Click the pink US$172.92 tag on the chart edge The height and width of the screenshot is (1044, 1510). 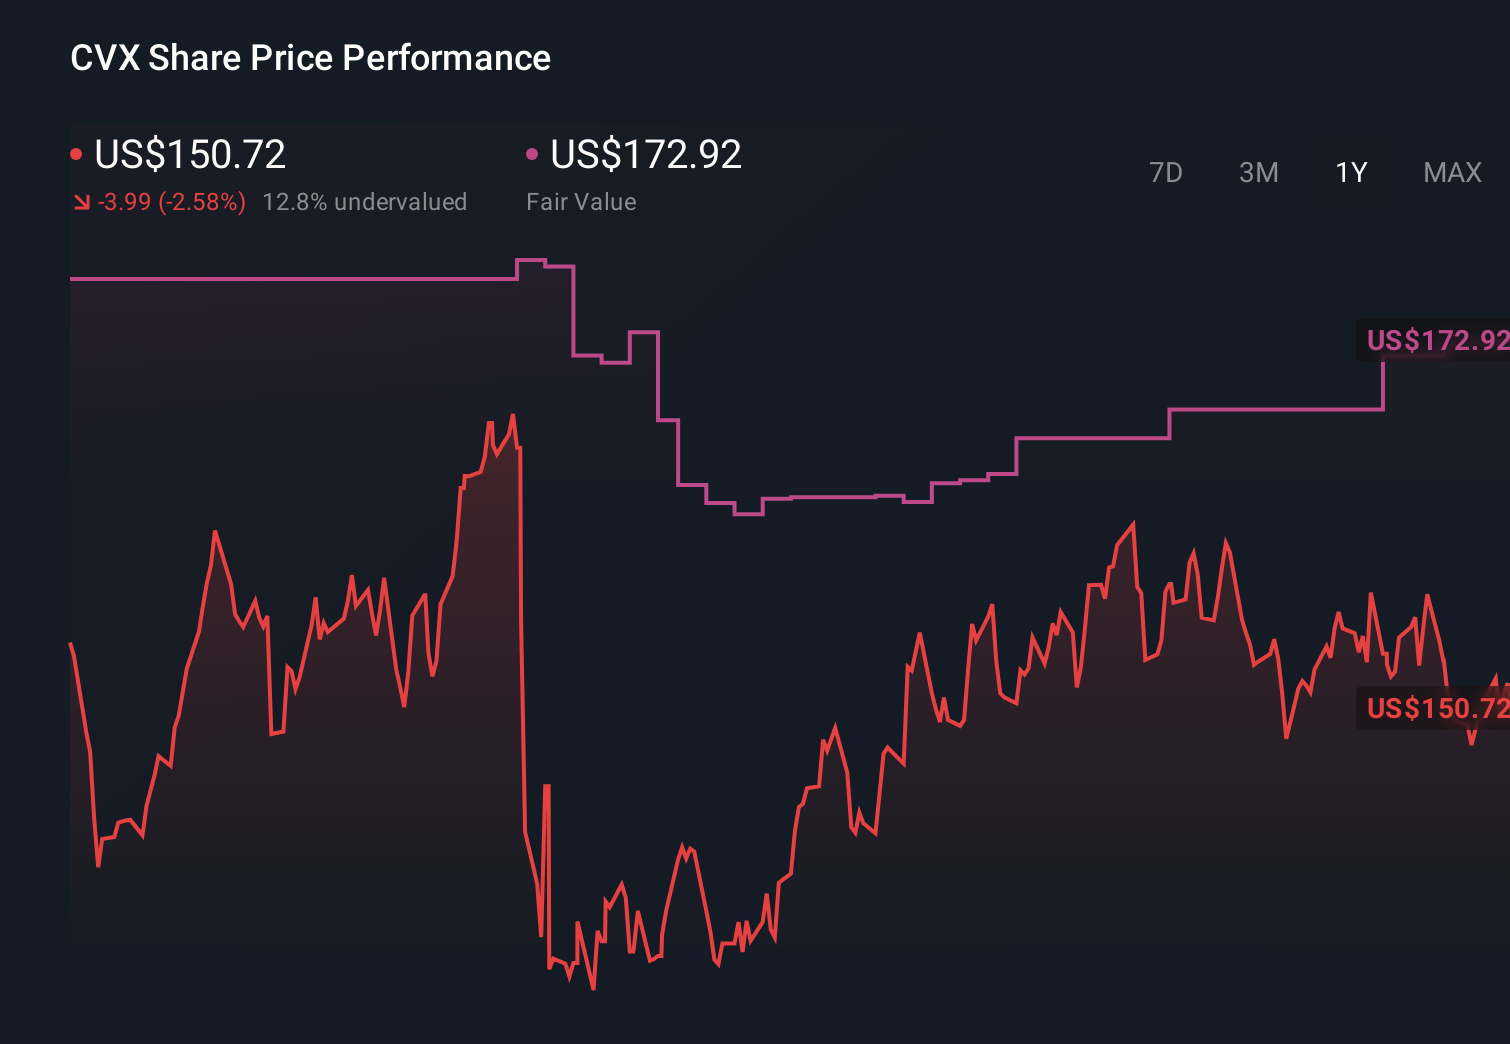pos(1435,340)
